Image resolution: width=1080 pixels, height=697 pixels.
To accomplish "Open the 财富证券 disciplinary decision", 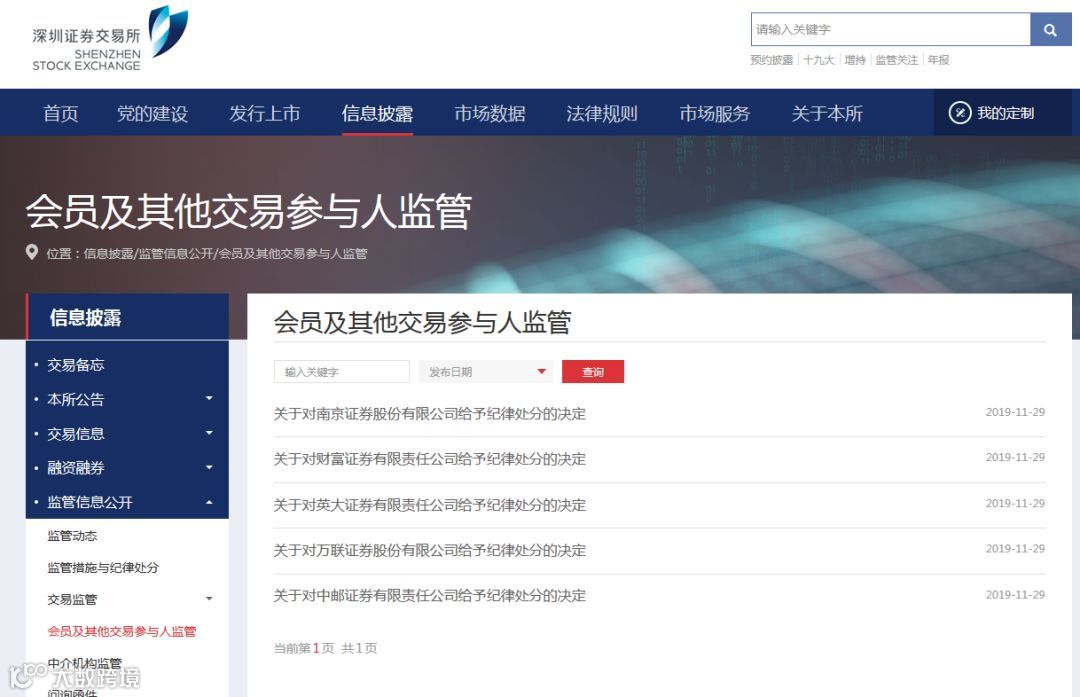I will tap(429, 459).
